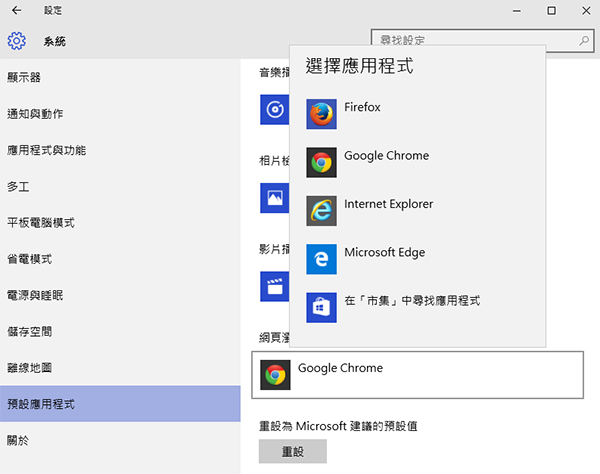The height and width of the screenshot is (474, 600).
Task: Maximize the settings window
Action: pos(551,11)
